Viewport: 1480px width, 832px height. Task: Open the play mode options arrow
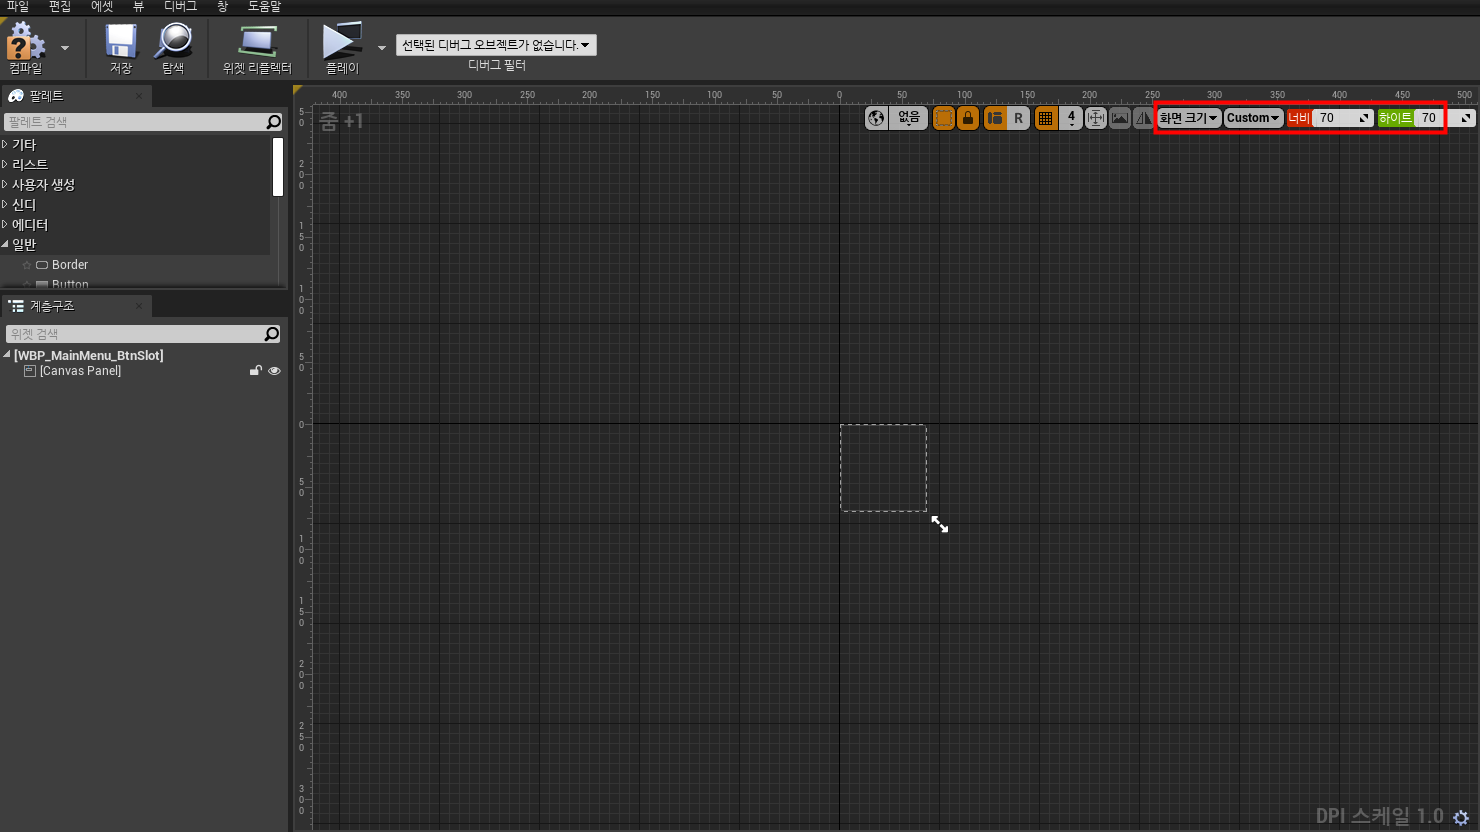[381, 48]
